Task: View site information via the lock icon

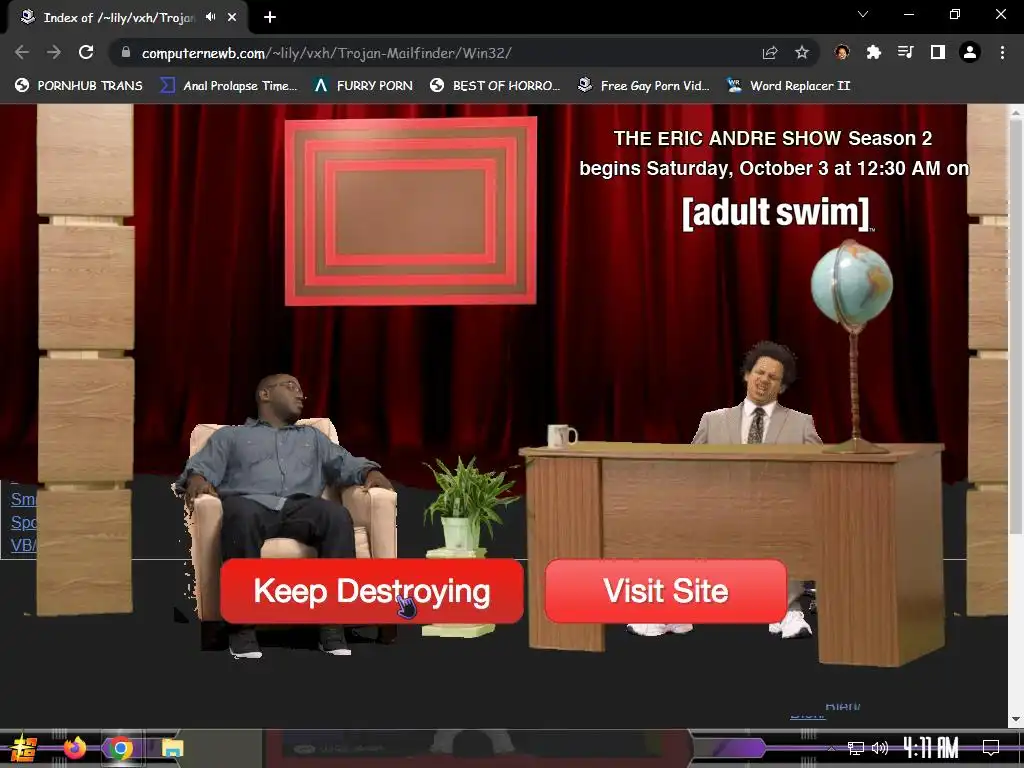Action: (x=126, y=52)
